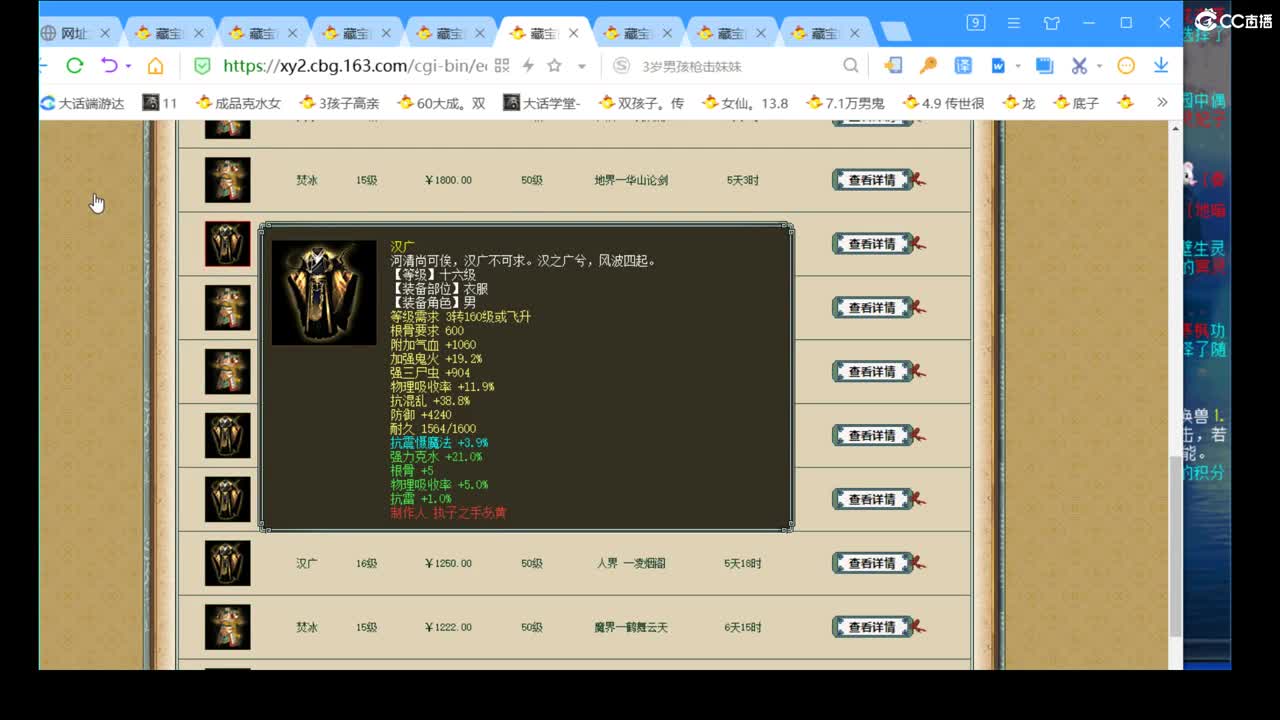1280x720 pixels.
Task: Open the 大话学堂- bookmark
Action: pyautogui.click(x=542, y=102)
